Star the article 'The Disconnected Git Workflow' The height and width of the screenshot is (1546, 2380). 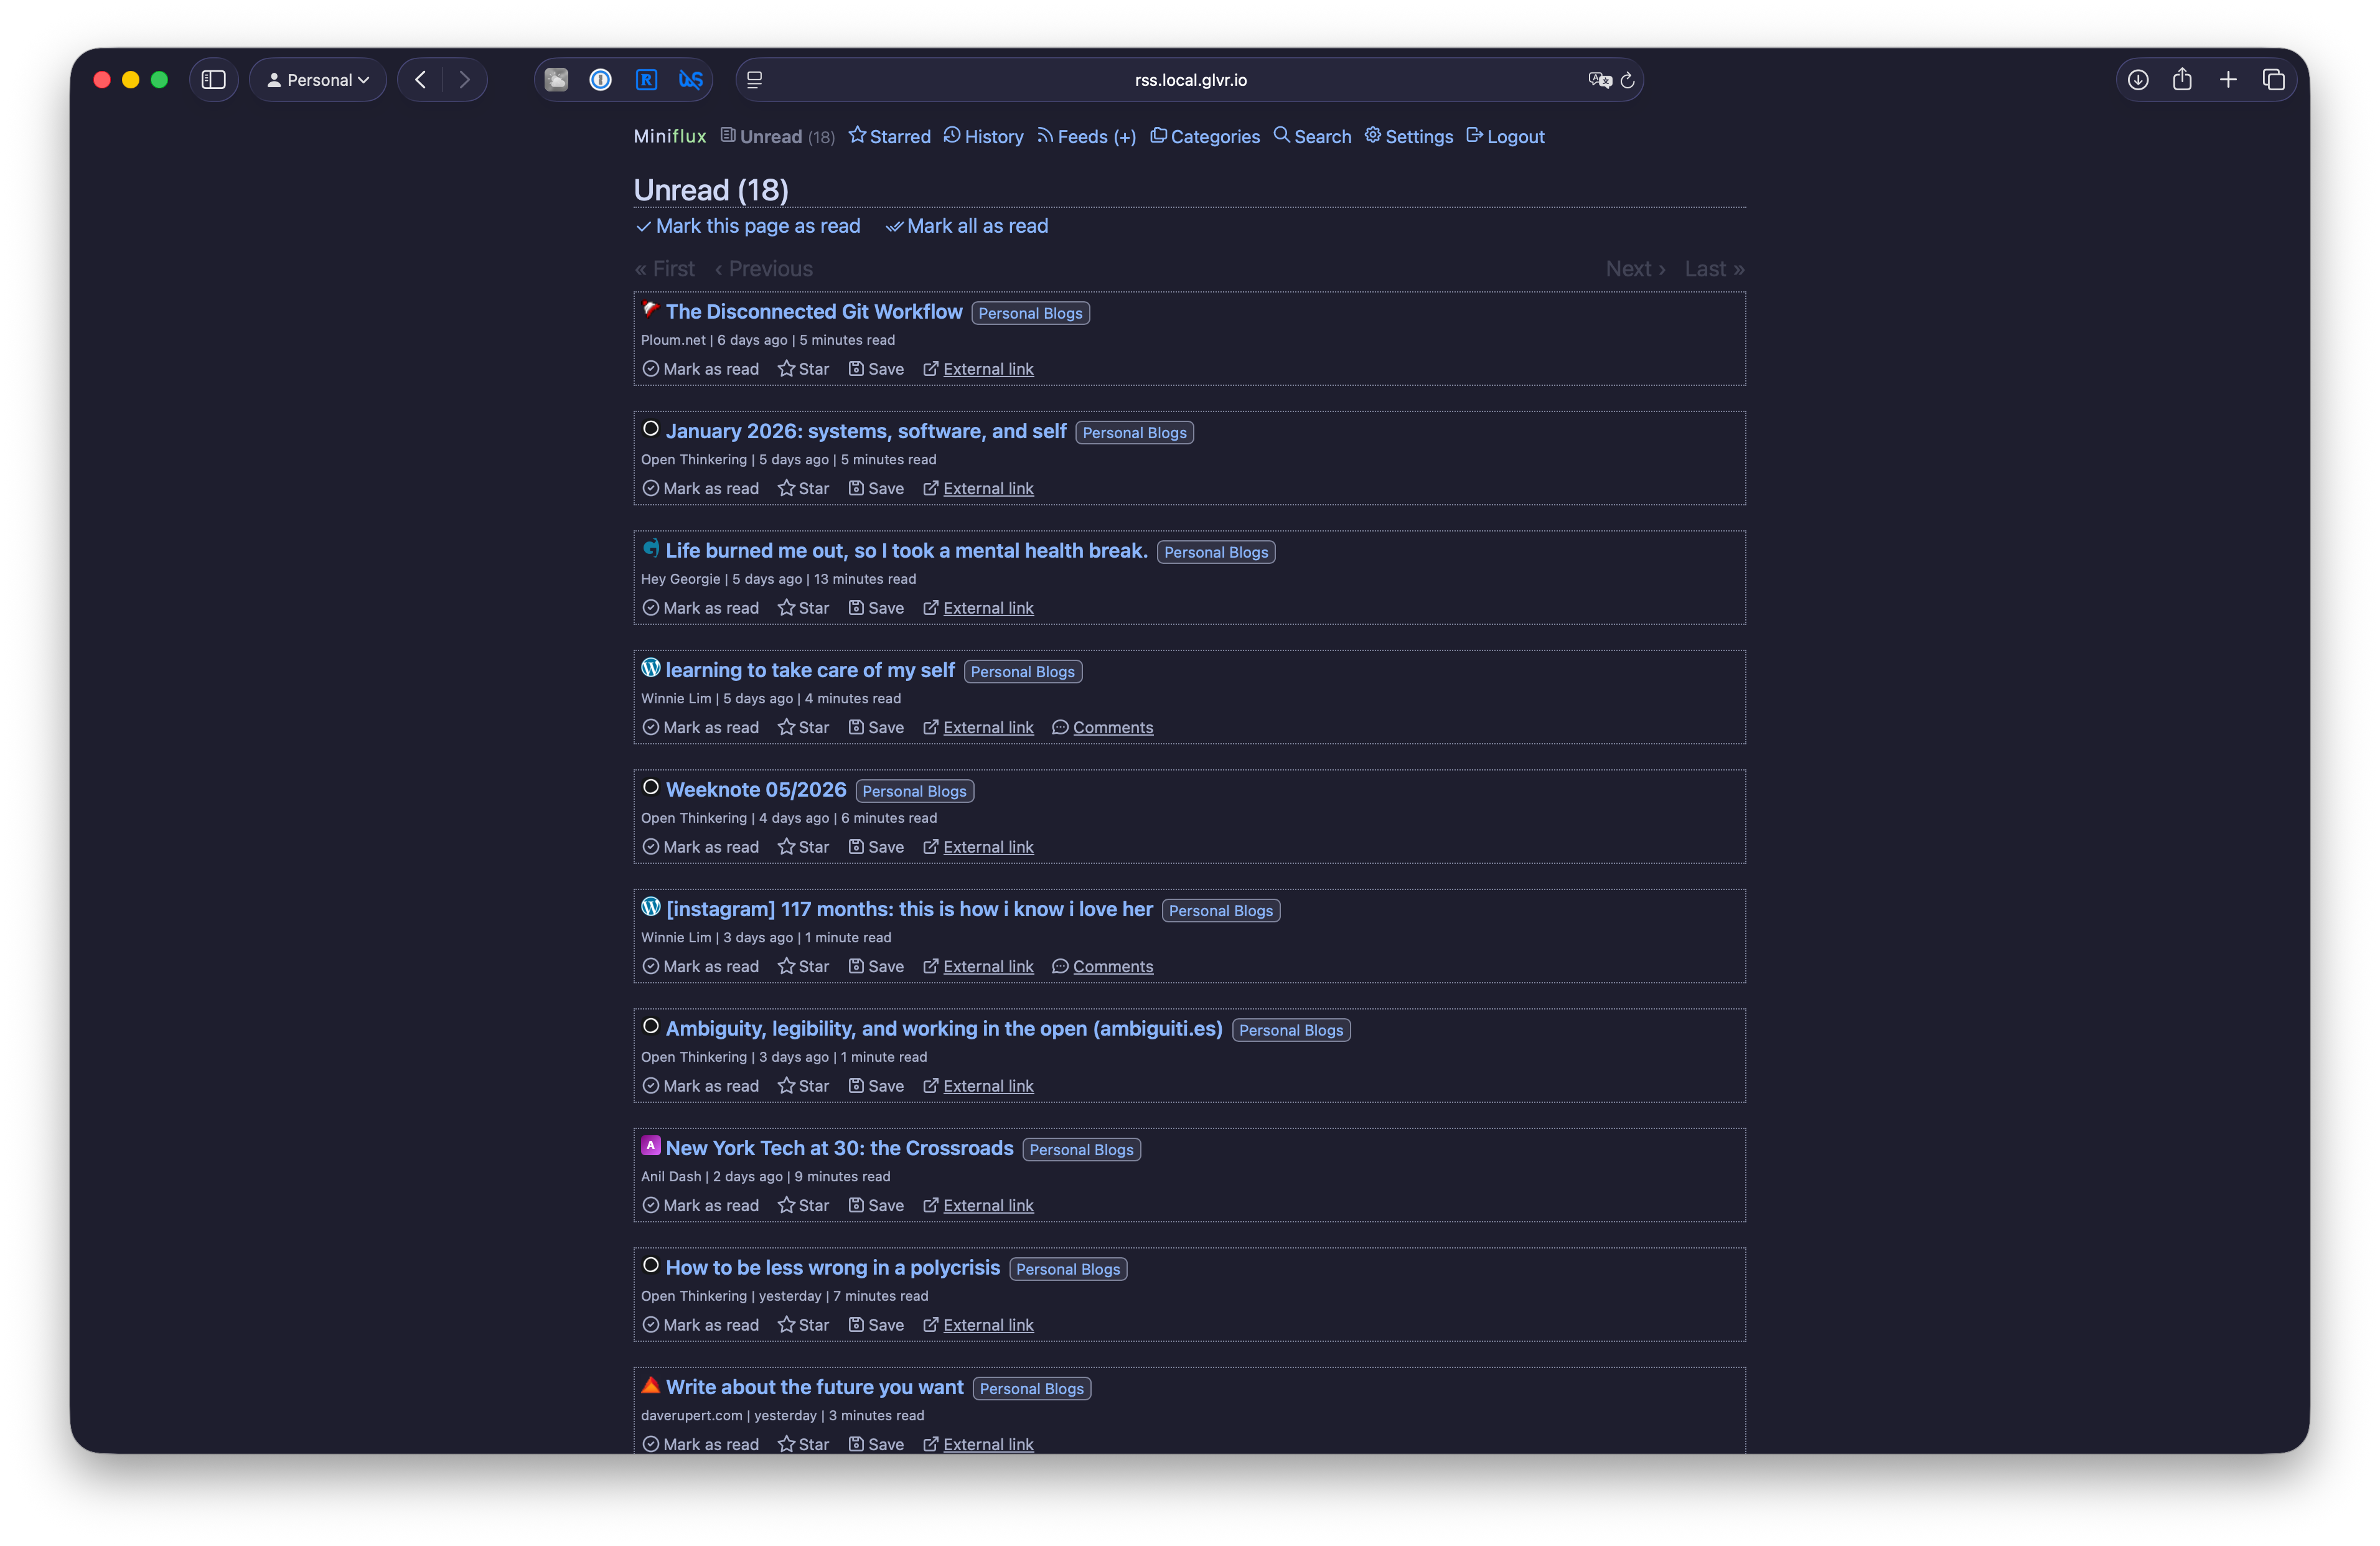(802, 369)
